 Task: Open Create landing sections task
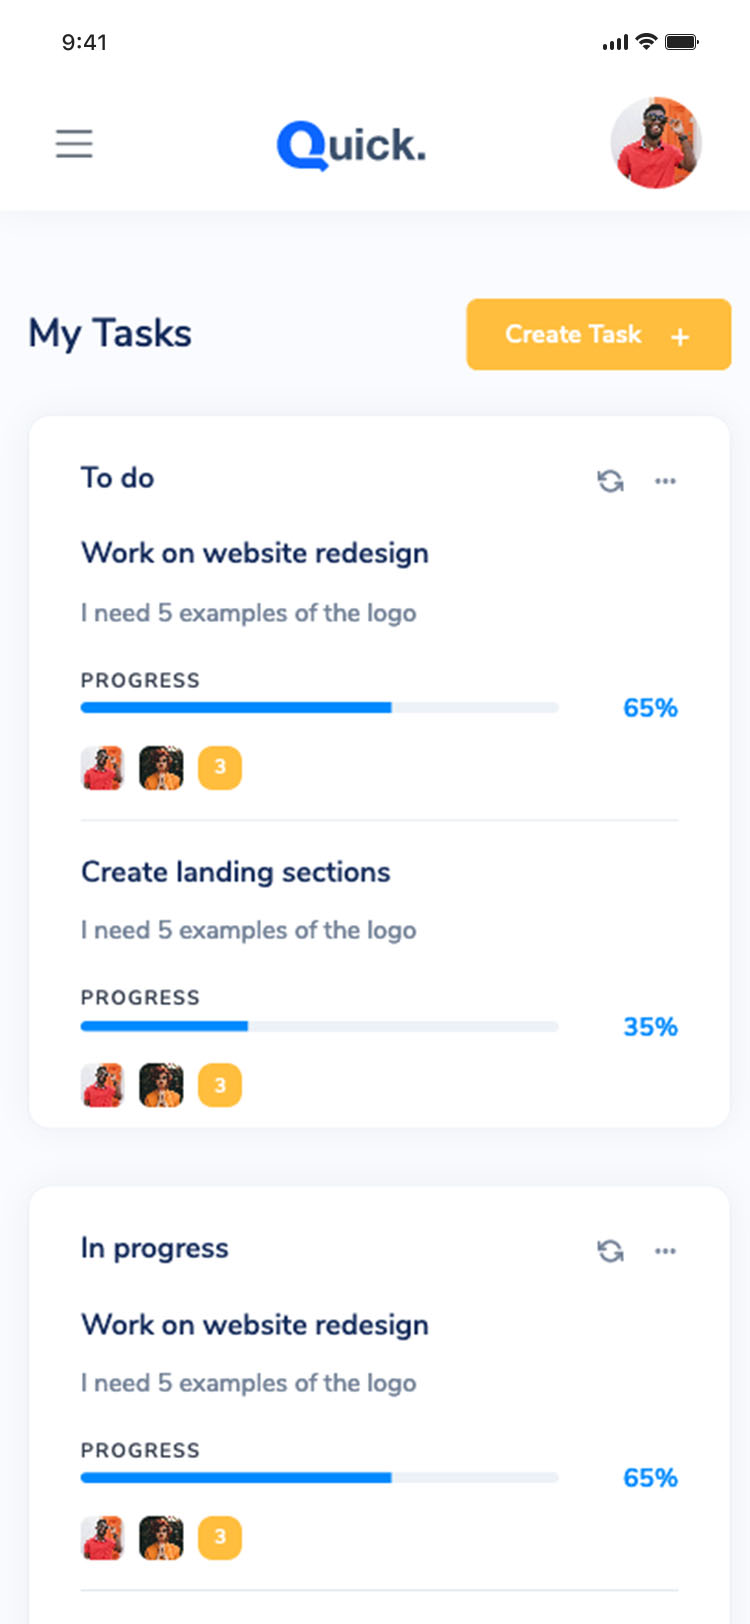point(236,872)
